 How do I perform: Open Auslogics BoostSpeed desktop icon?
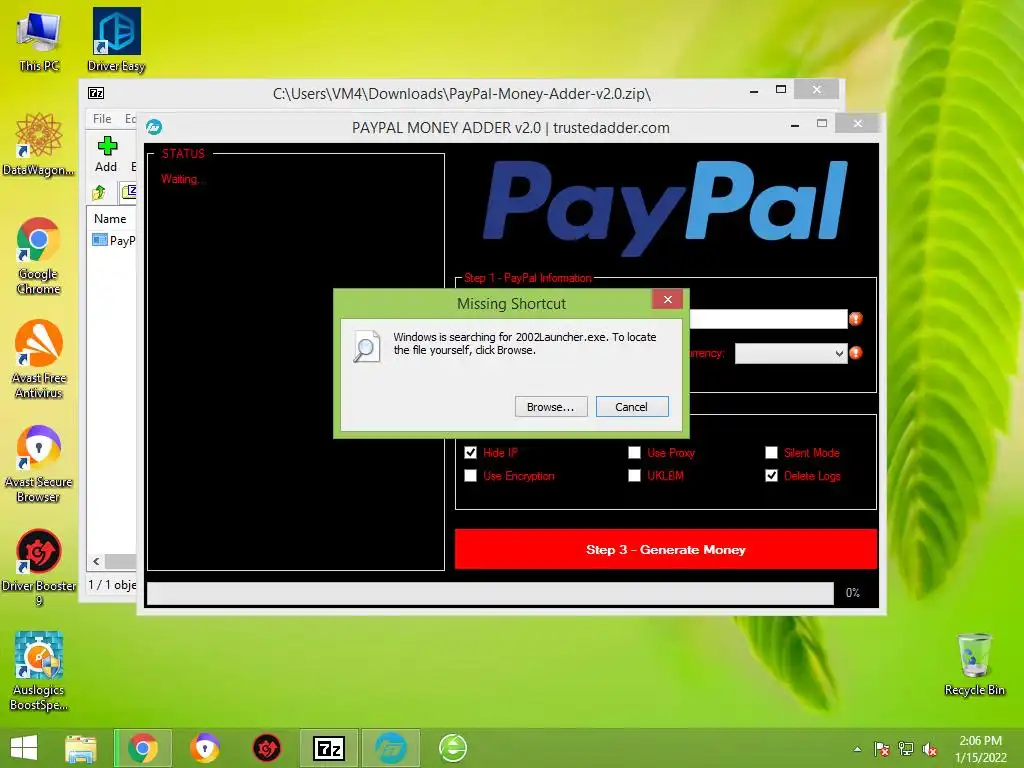39,671
